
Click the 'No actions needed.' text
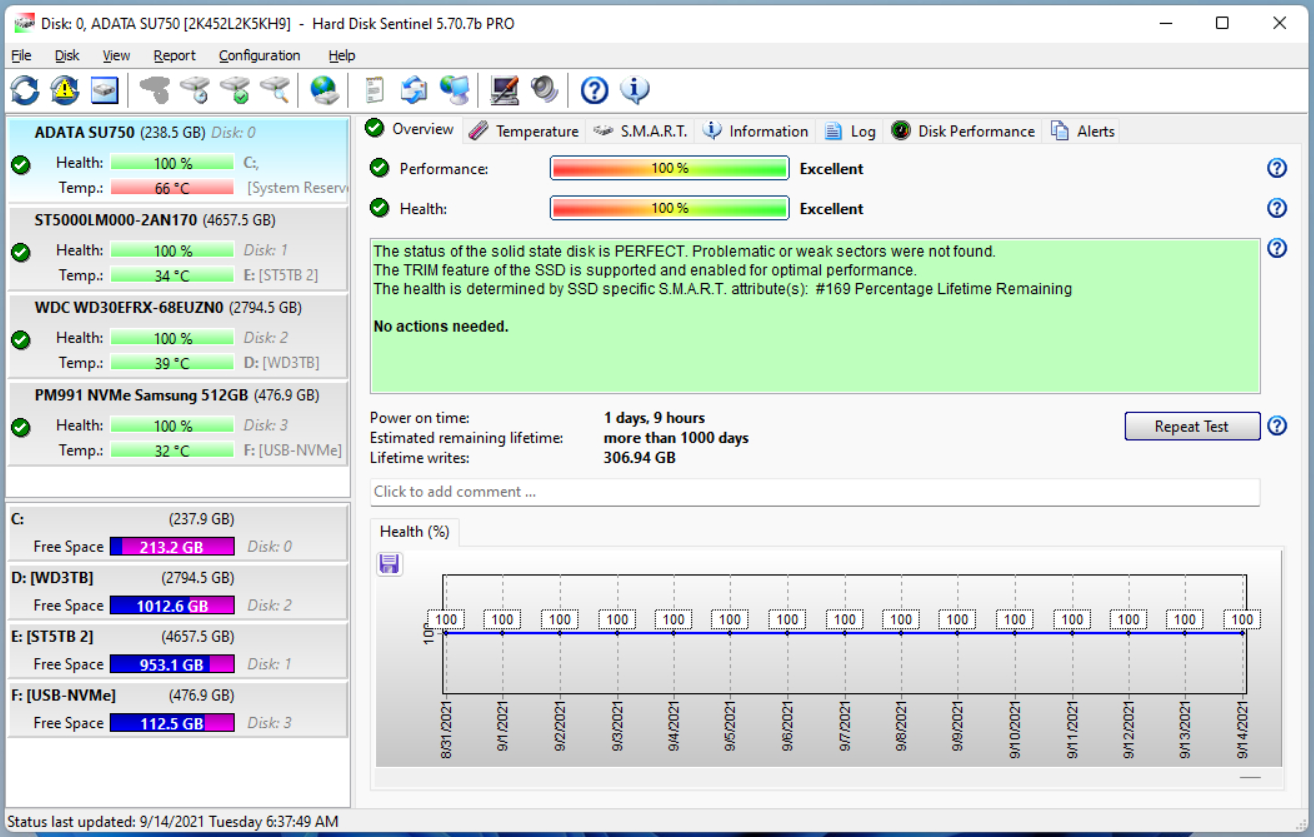pos(441,326)
